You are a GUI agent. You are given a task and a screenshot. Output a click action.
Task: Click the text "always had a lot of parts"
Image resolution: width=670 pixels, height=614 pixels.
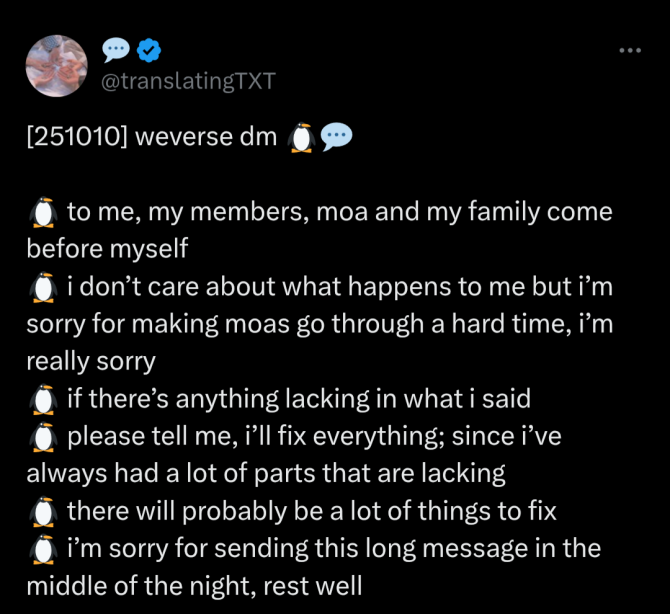(x=170, y=473)
